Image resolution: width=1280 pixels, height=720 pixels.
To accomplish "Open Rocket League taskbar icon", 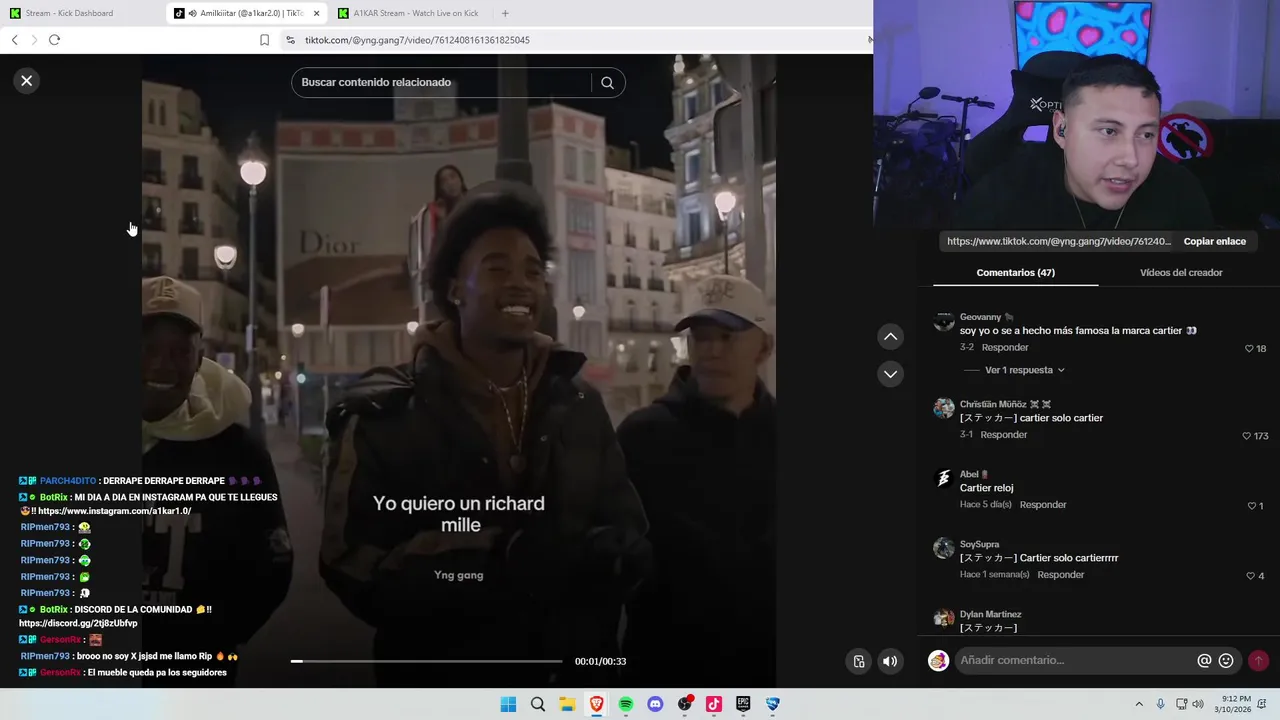I will click(x=773, y=704).
